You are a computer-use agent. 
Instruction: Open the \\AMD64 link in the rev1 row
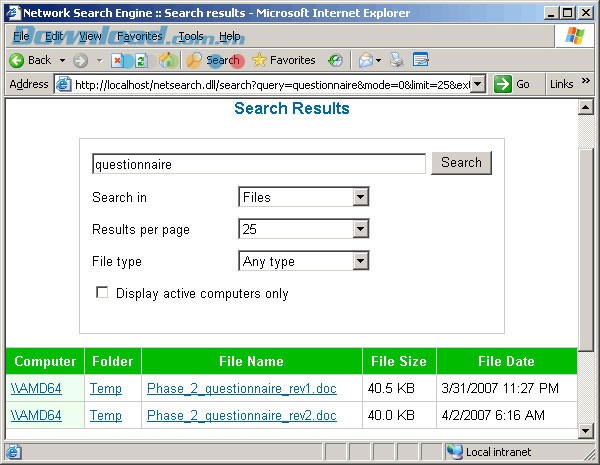click(x=36, y=388)
